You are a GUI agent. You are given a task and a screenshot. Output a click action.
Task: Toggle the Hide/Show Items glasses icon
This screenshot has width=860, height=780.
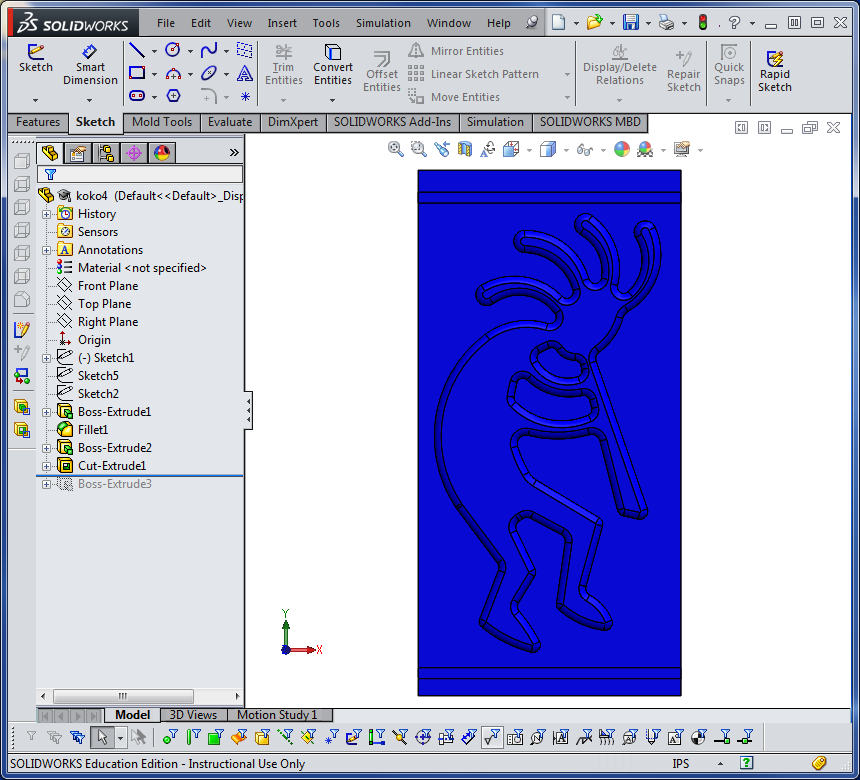click(x=585, y=149)
